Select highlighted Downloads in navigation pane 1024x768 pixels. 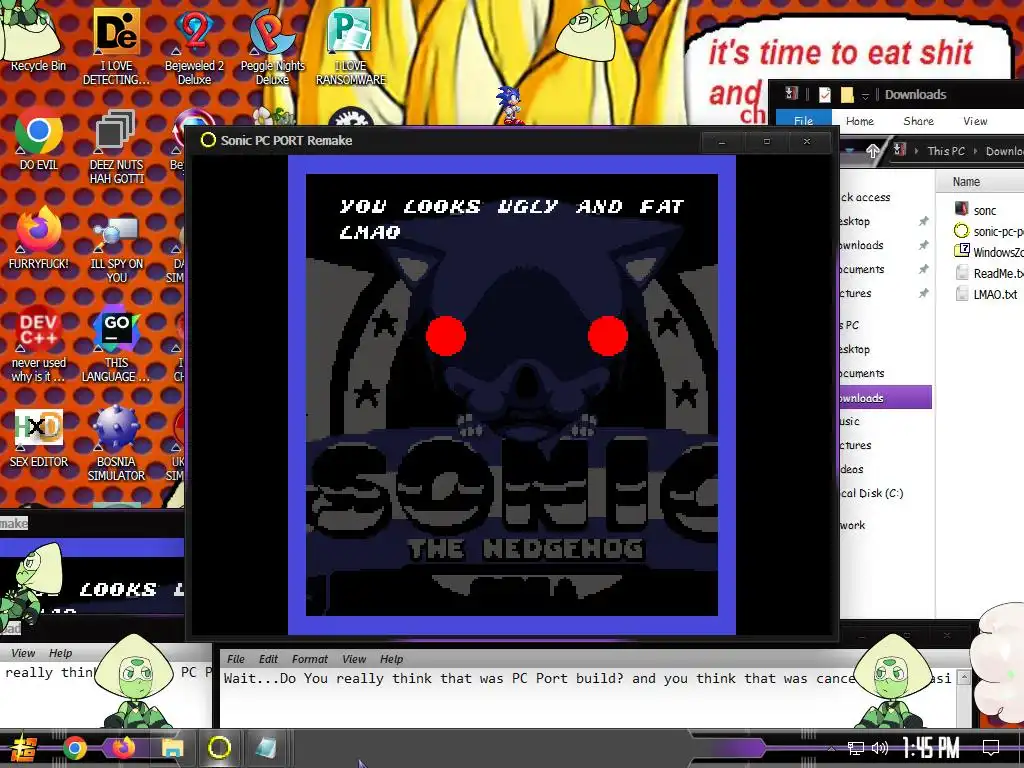(886, 398)
